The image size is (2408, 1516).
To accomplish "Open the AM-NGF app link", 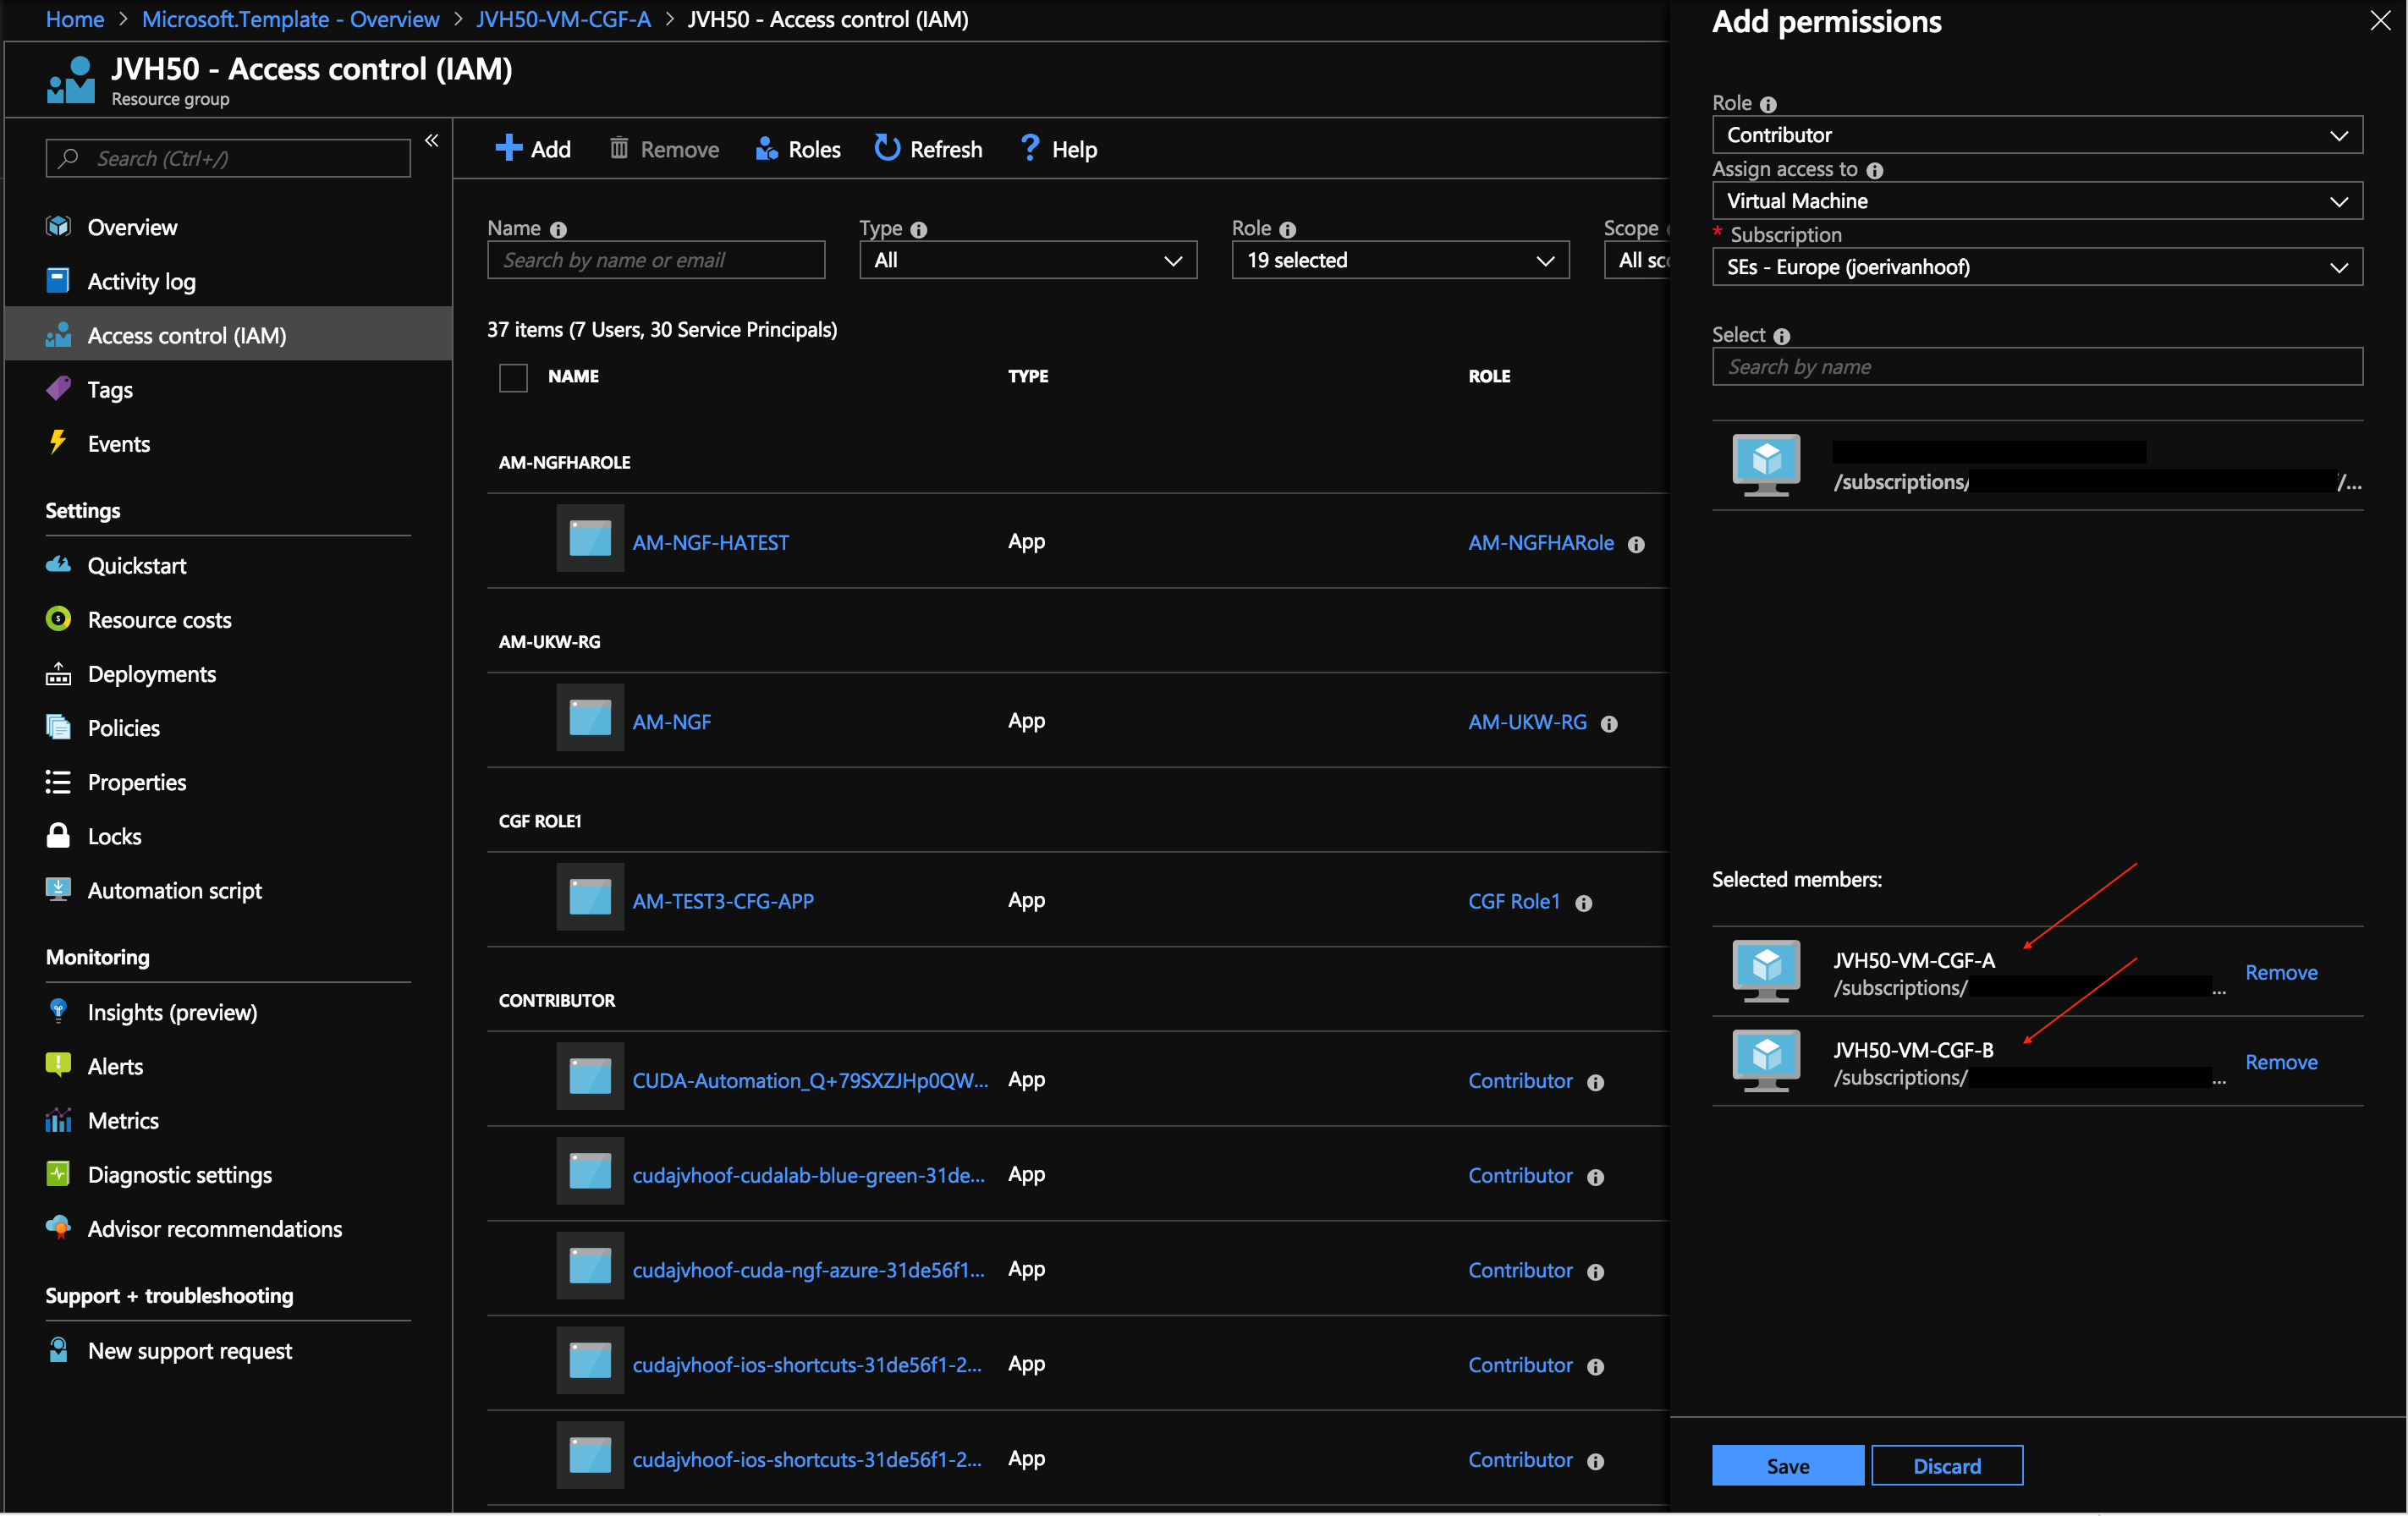I will pos(671,721).
